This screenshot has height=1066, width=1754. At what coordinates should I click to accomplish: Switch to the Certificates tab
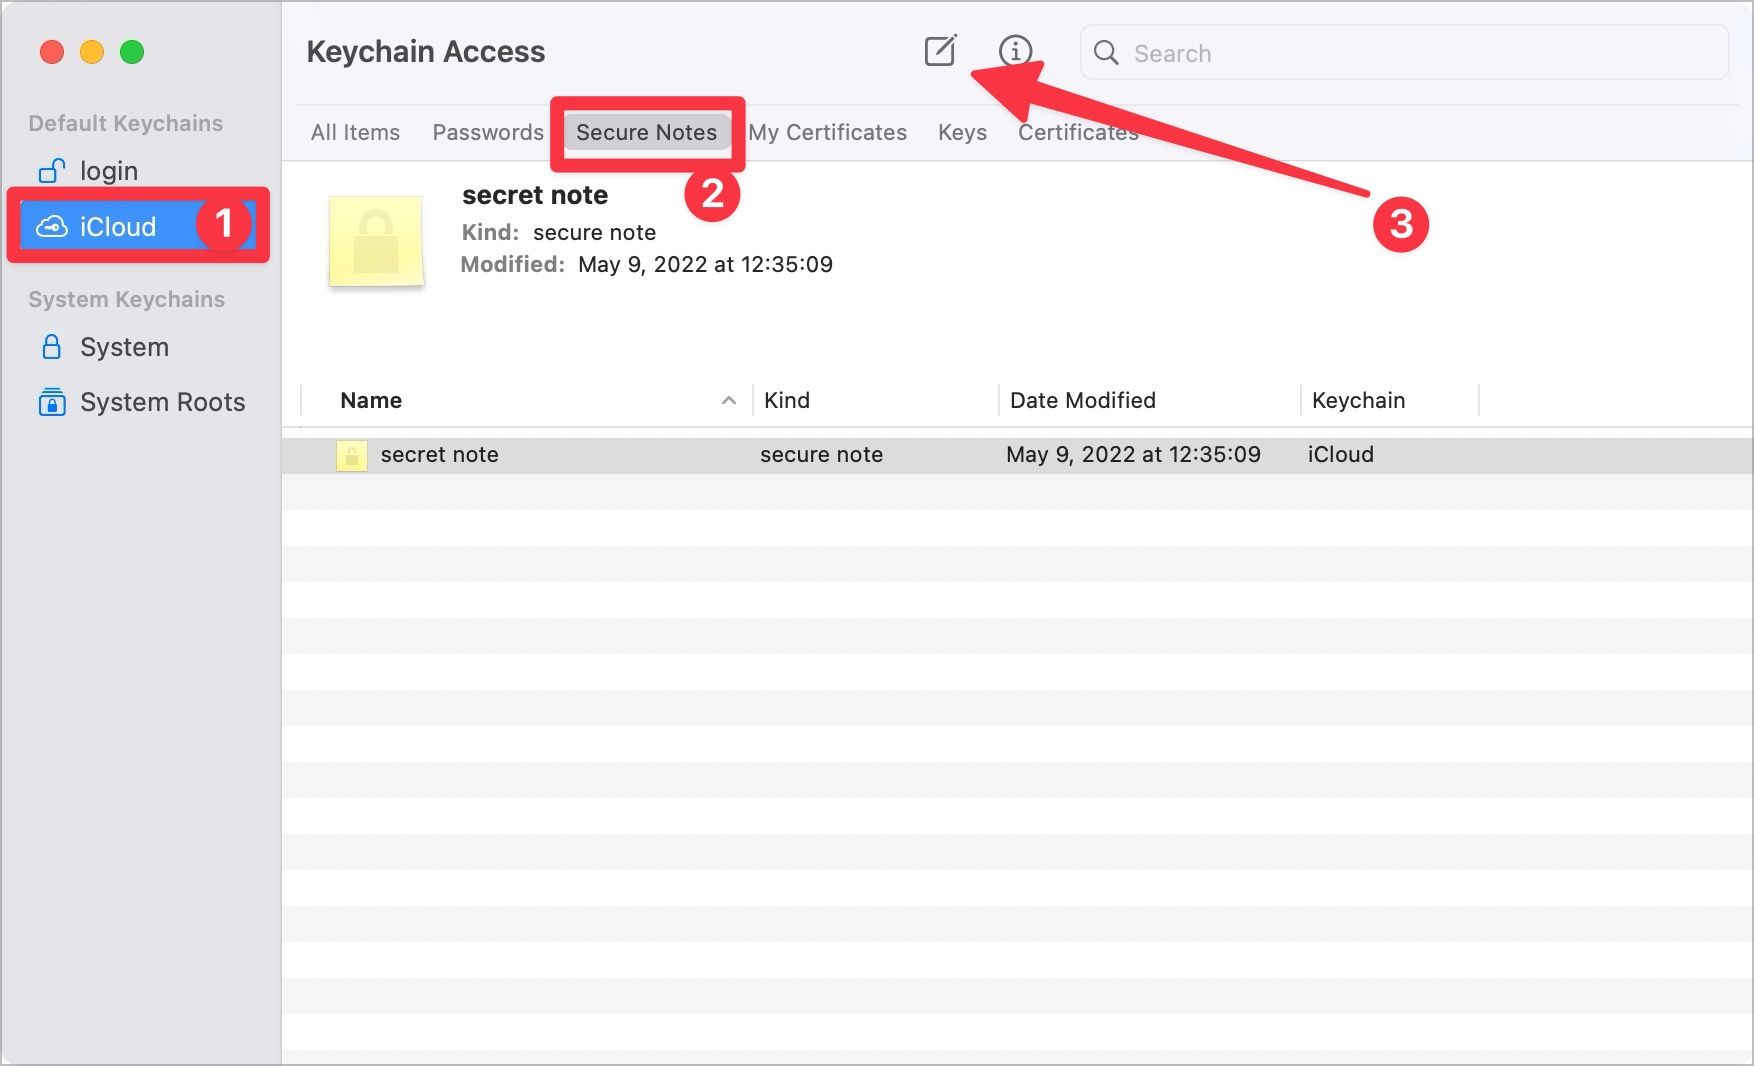1078,132
